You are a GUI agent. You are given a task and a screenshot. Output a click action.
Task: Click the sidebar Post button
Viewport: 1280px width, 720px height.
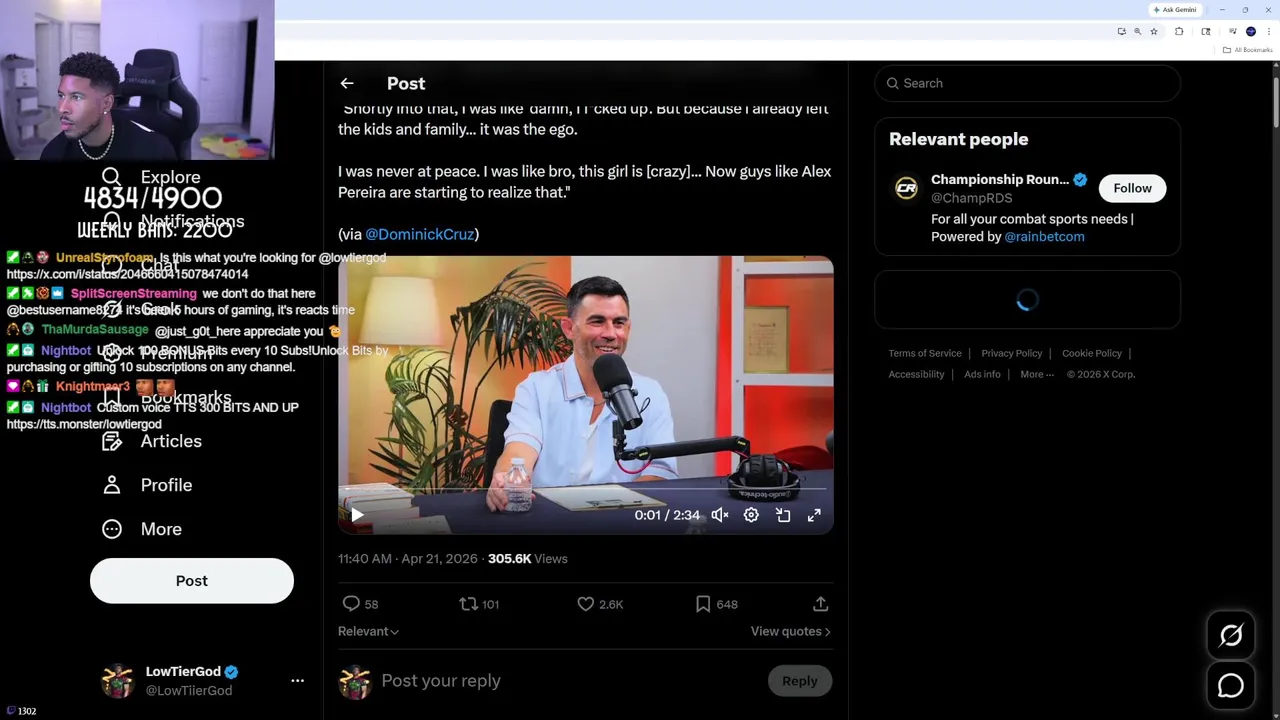[x=192, y=581]
